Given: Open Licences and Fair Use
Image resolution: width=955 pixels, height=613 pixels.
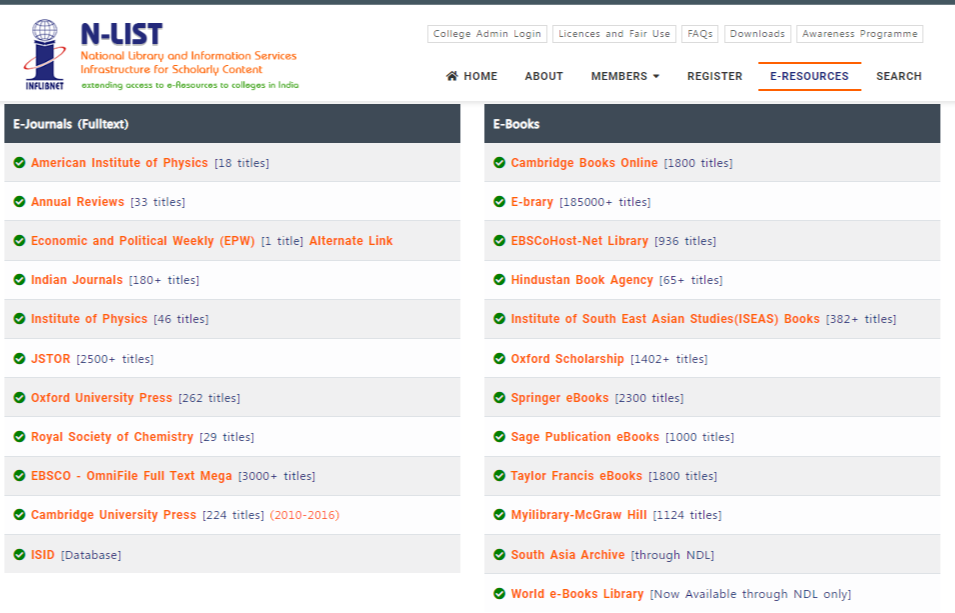Looking at the screenshot, I should [614, 34].
